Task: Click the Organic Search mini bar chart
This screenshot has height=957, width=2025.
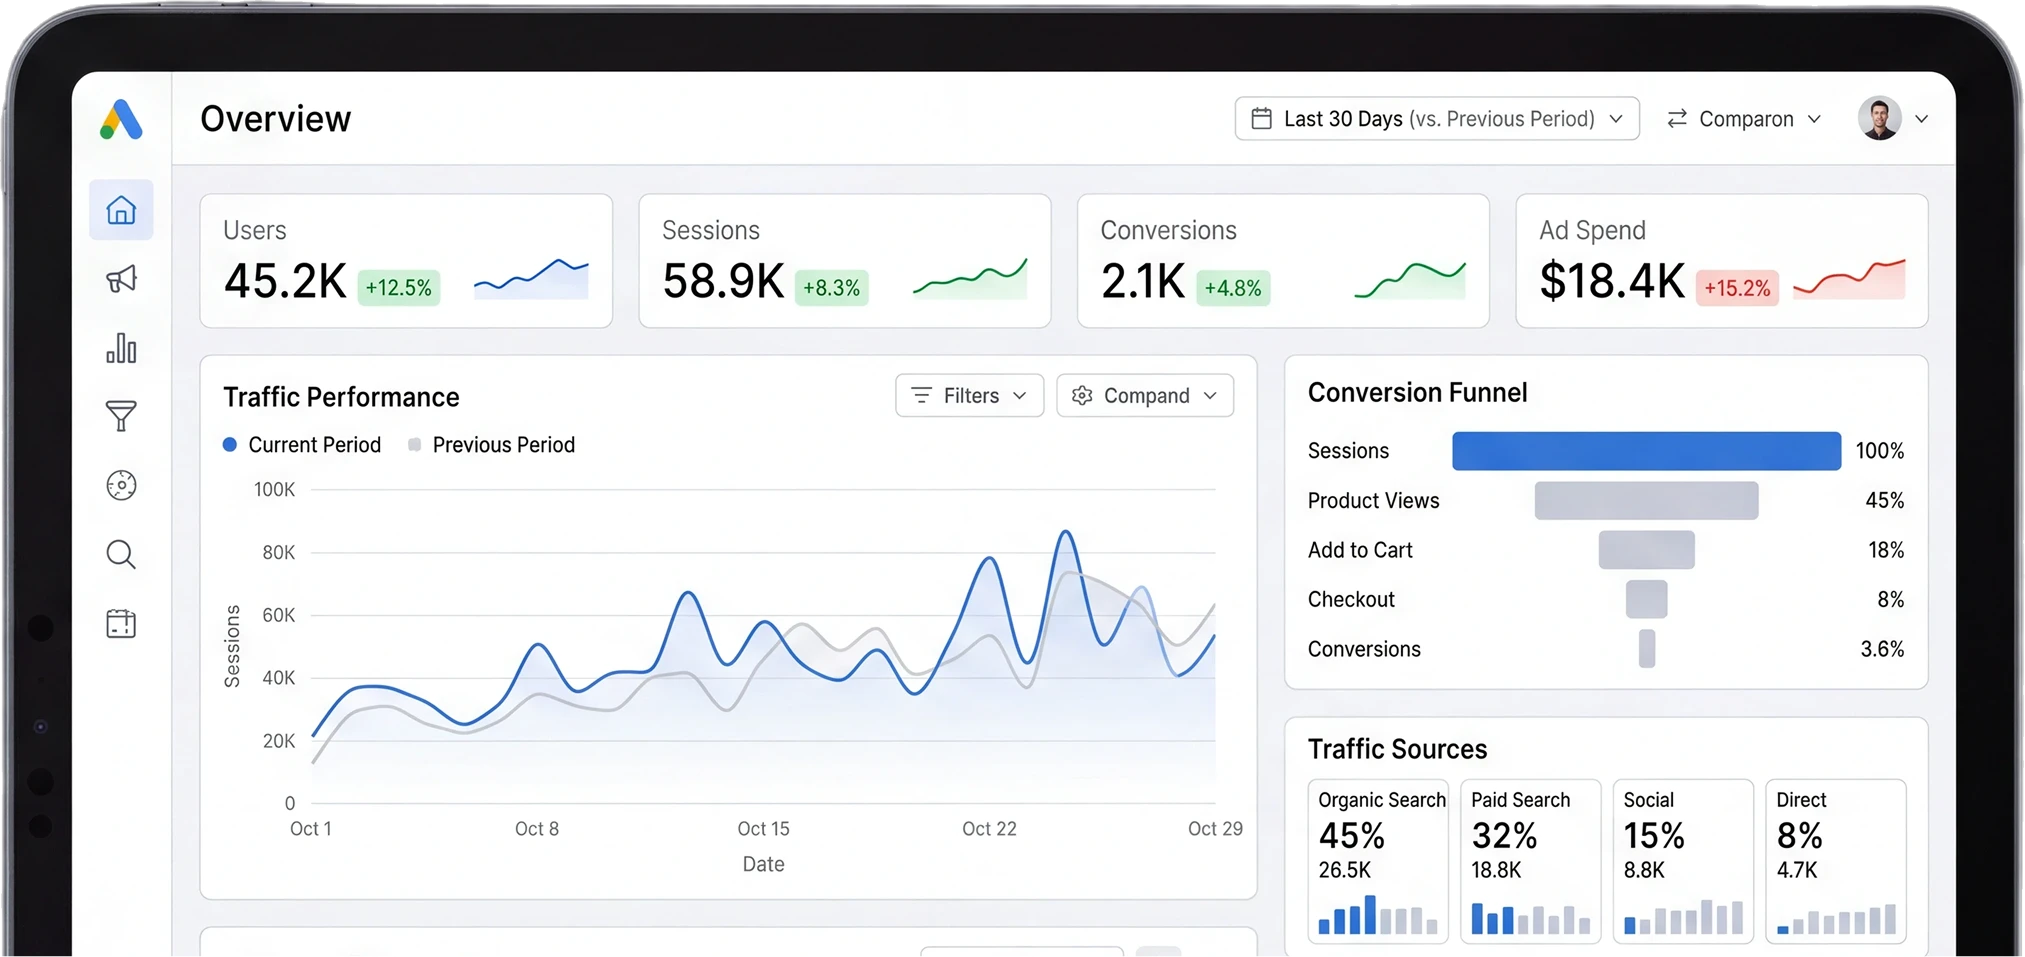Action: click(x=1378, y=915)
